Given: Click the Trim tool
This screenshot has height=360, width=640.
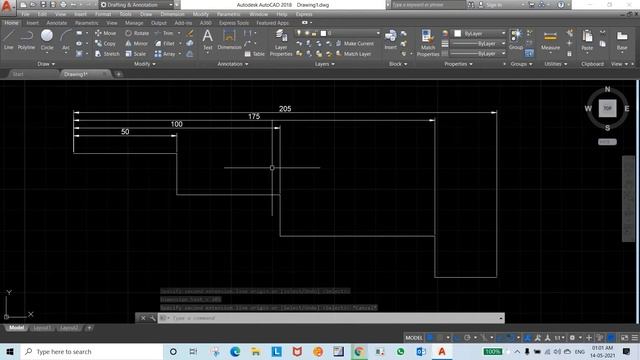Looking at the screenshot, I should click(164, 33).
